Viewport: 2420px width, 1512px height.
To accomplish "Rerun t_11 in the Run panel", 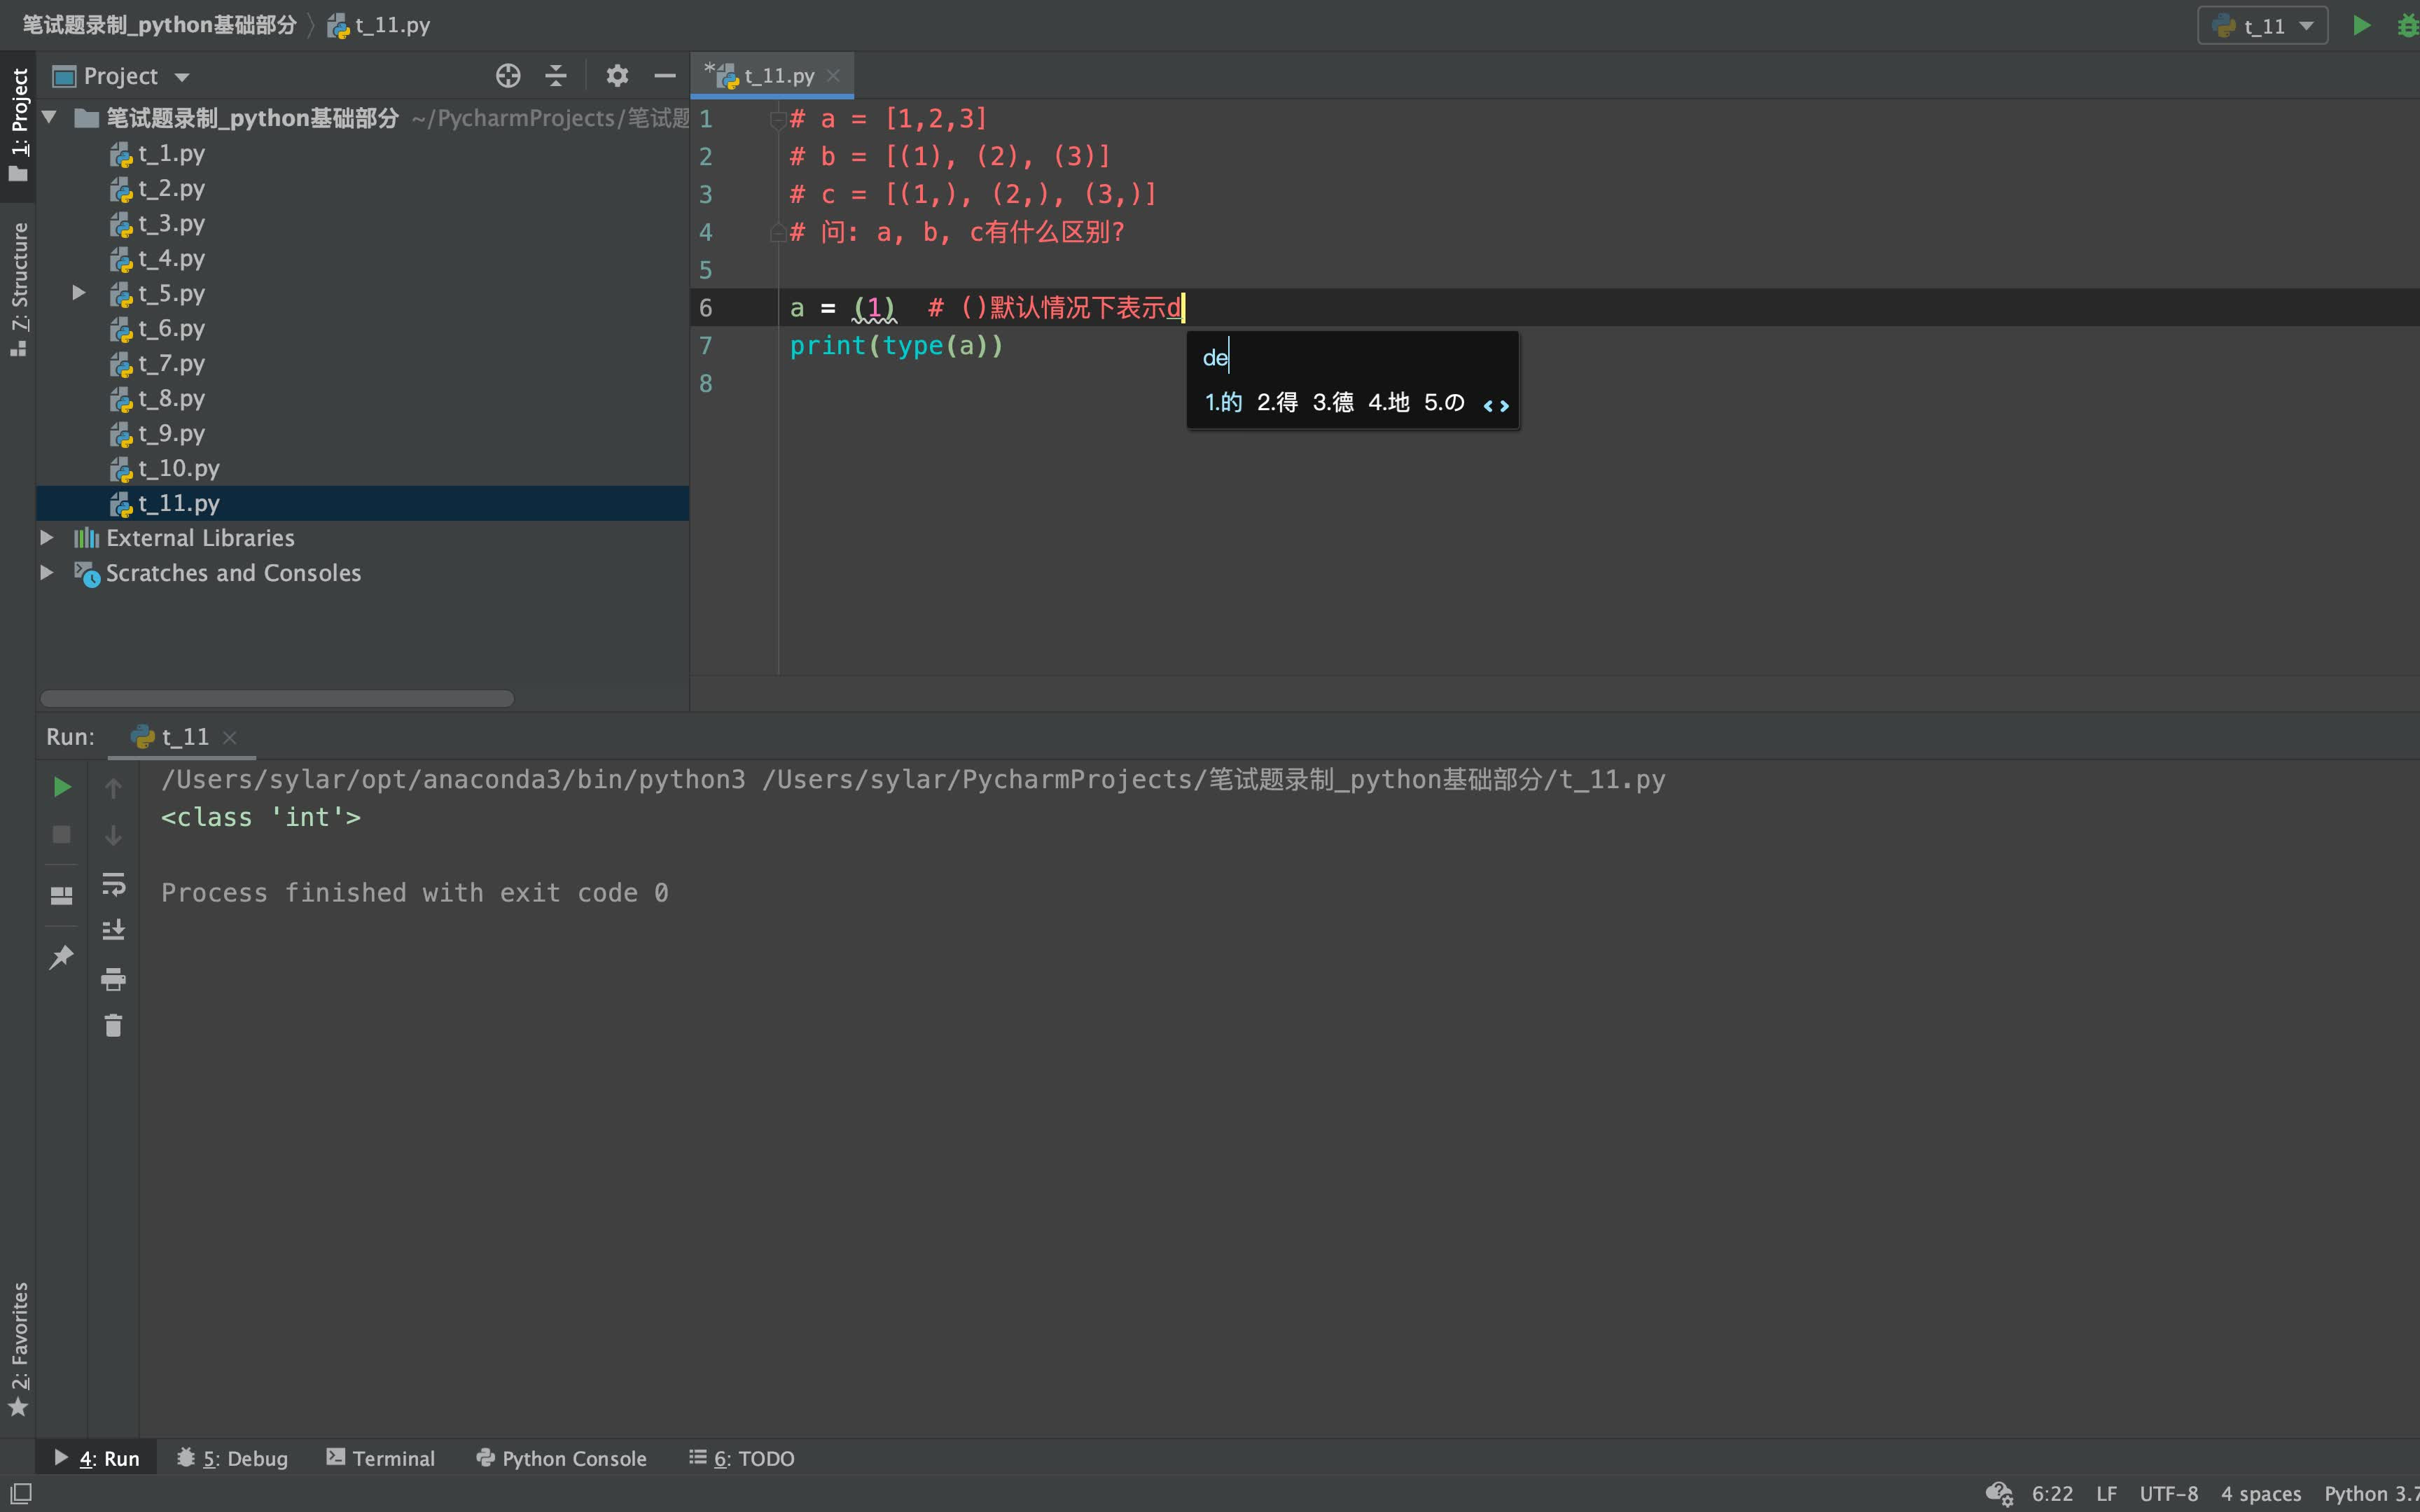I will [62, 787].
